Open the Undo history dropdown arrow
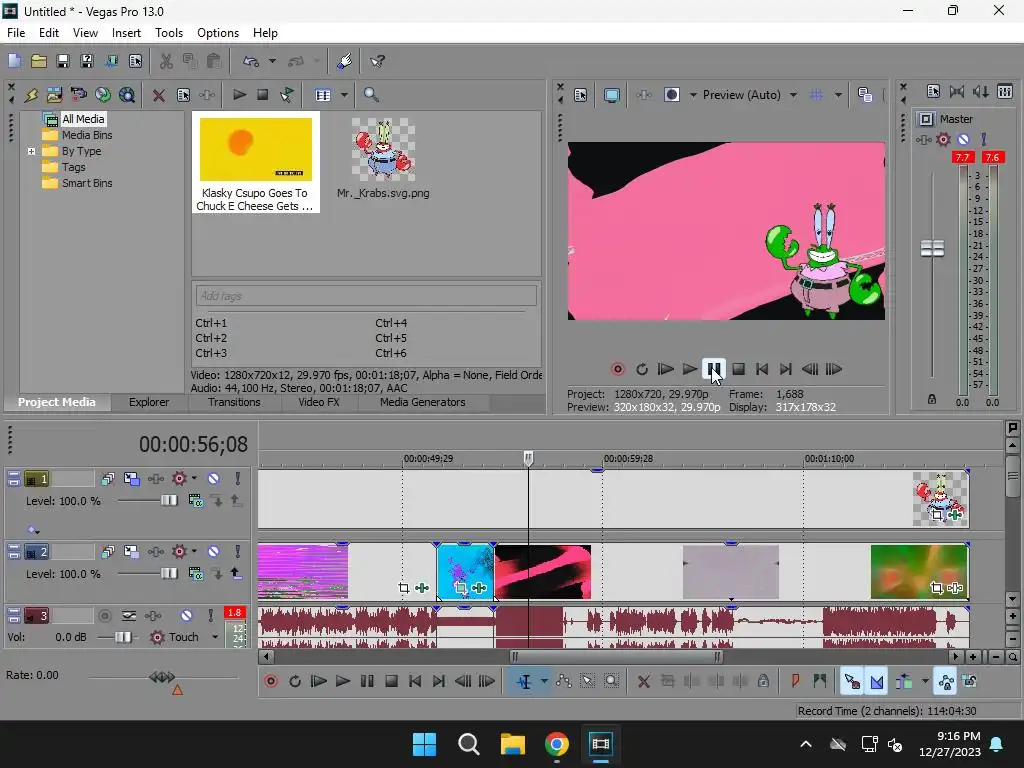 click(x=272, y=61)
